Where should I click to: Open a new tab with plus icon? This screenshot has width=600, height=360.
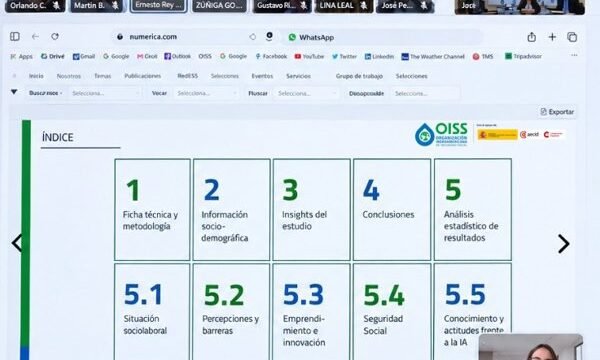(552, 37)
